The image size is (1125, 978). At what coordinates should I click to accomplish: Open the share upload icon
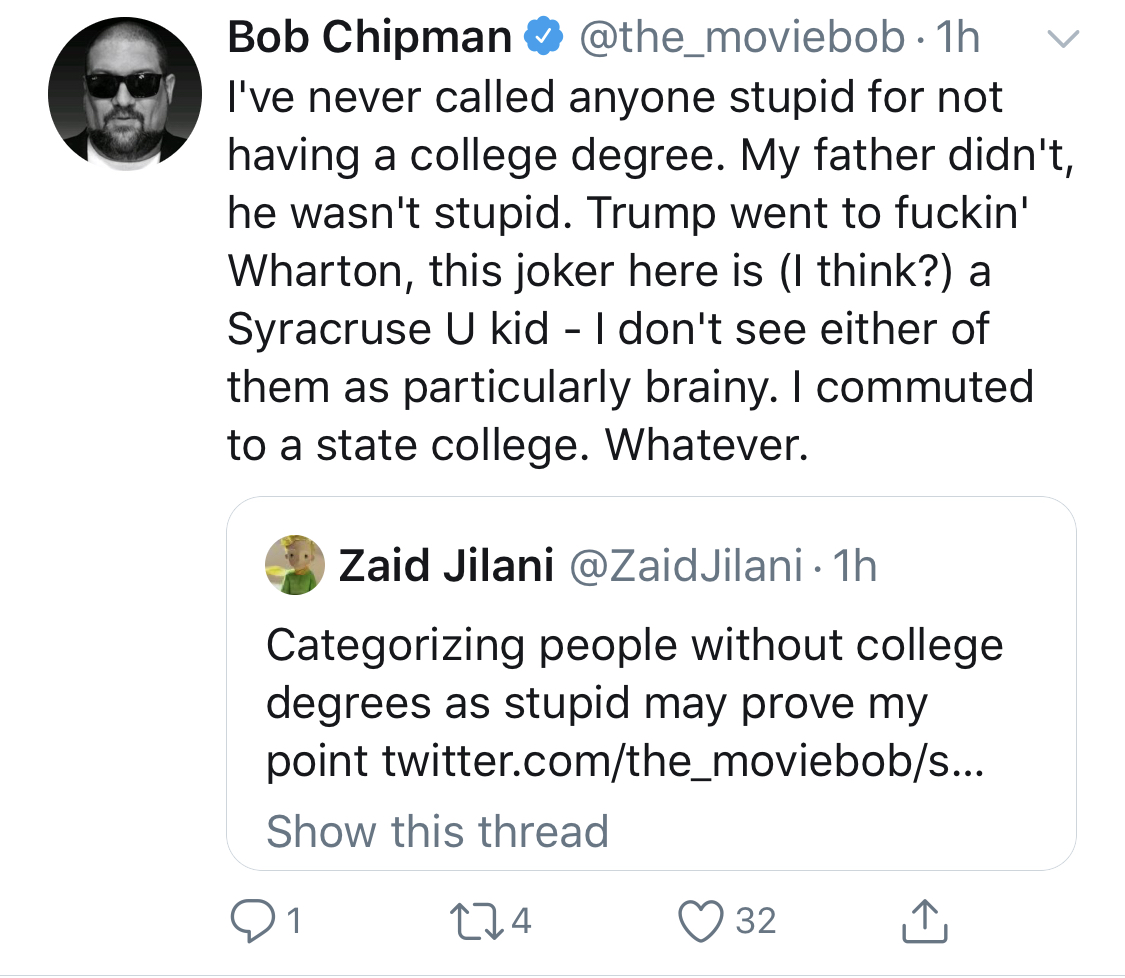tap(924, 920)
